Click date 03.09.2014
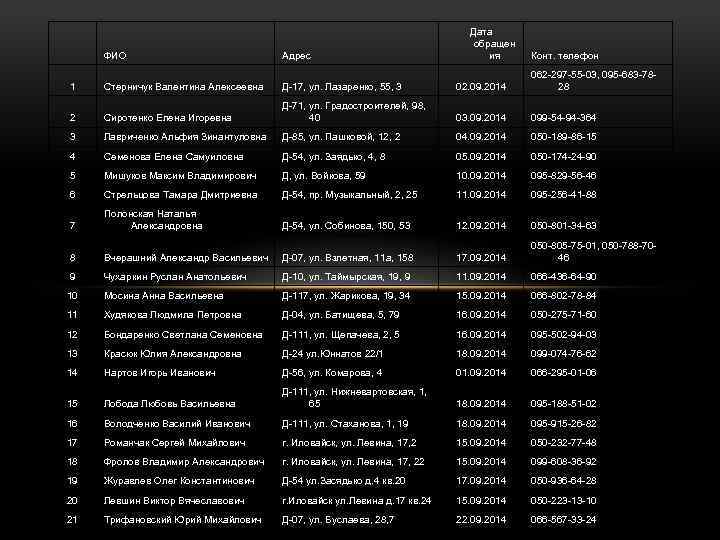 tap(481, 118)
